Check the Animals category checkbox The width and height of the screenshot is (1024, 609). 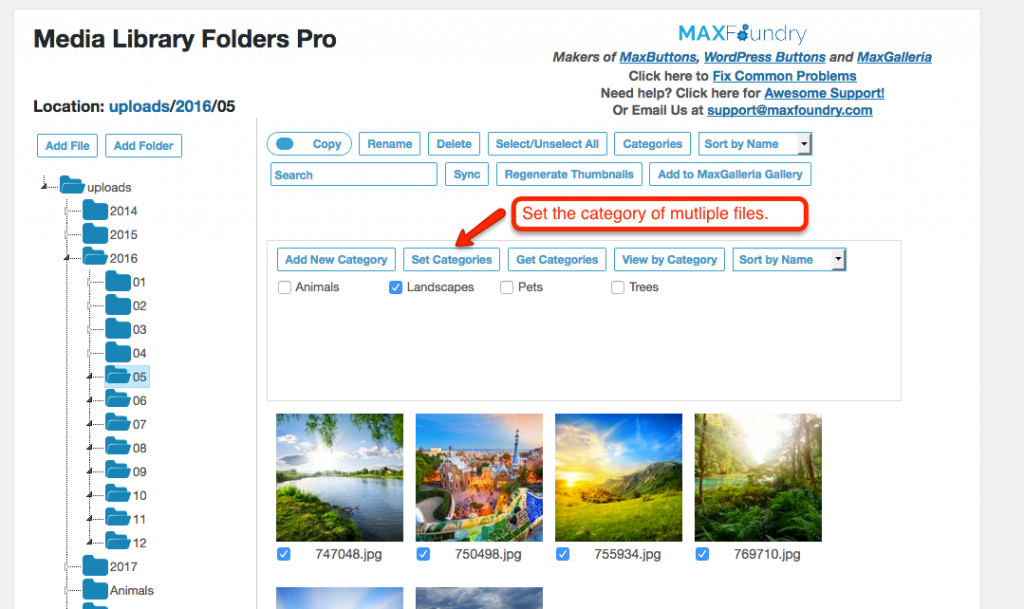[x=285, y=287]
